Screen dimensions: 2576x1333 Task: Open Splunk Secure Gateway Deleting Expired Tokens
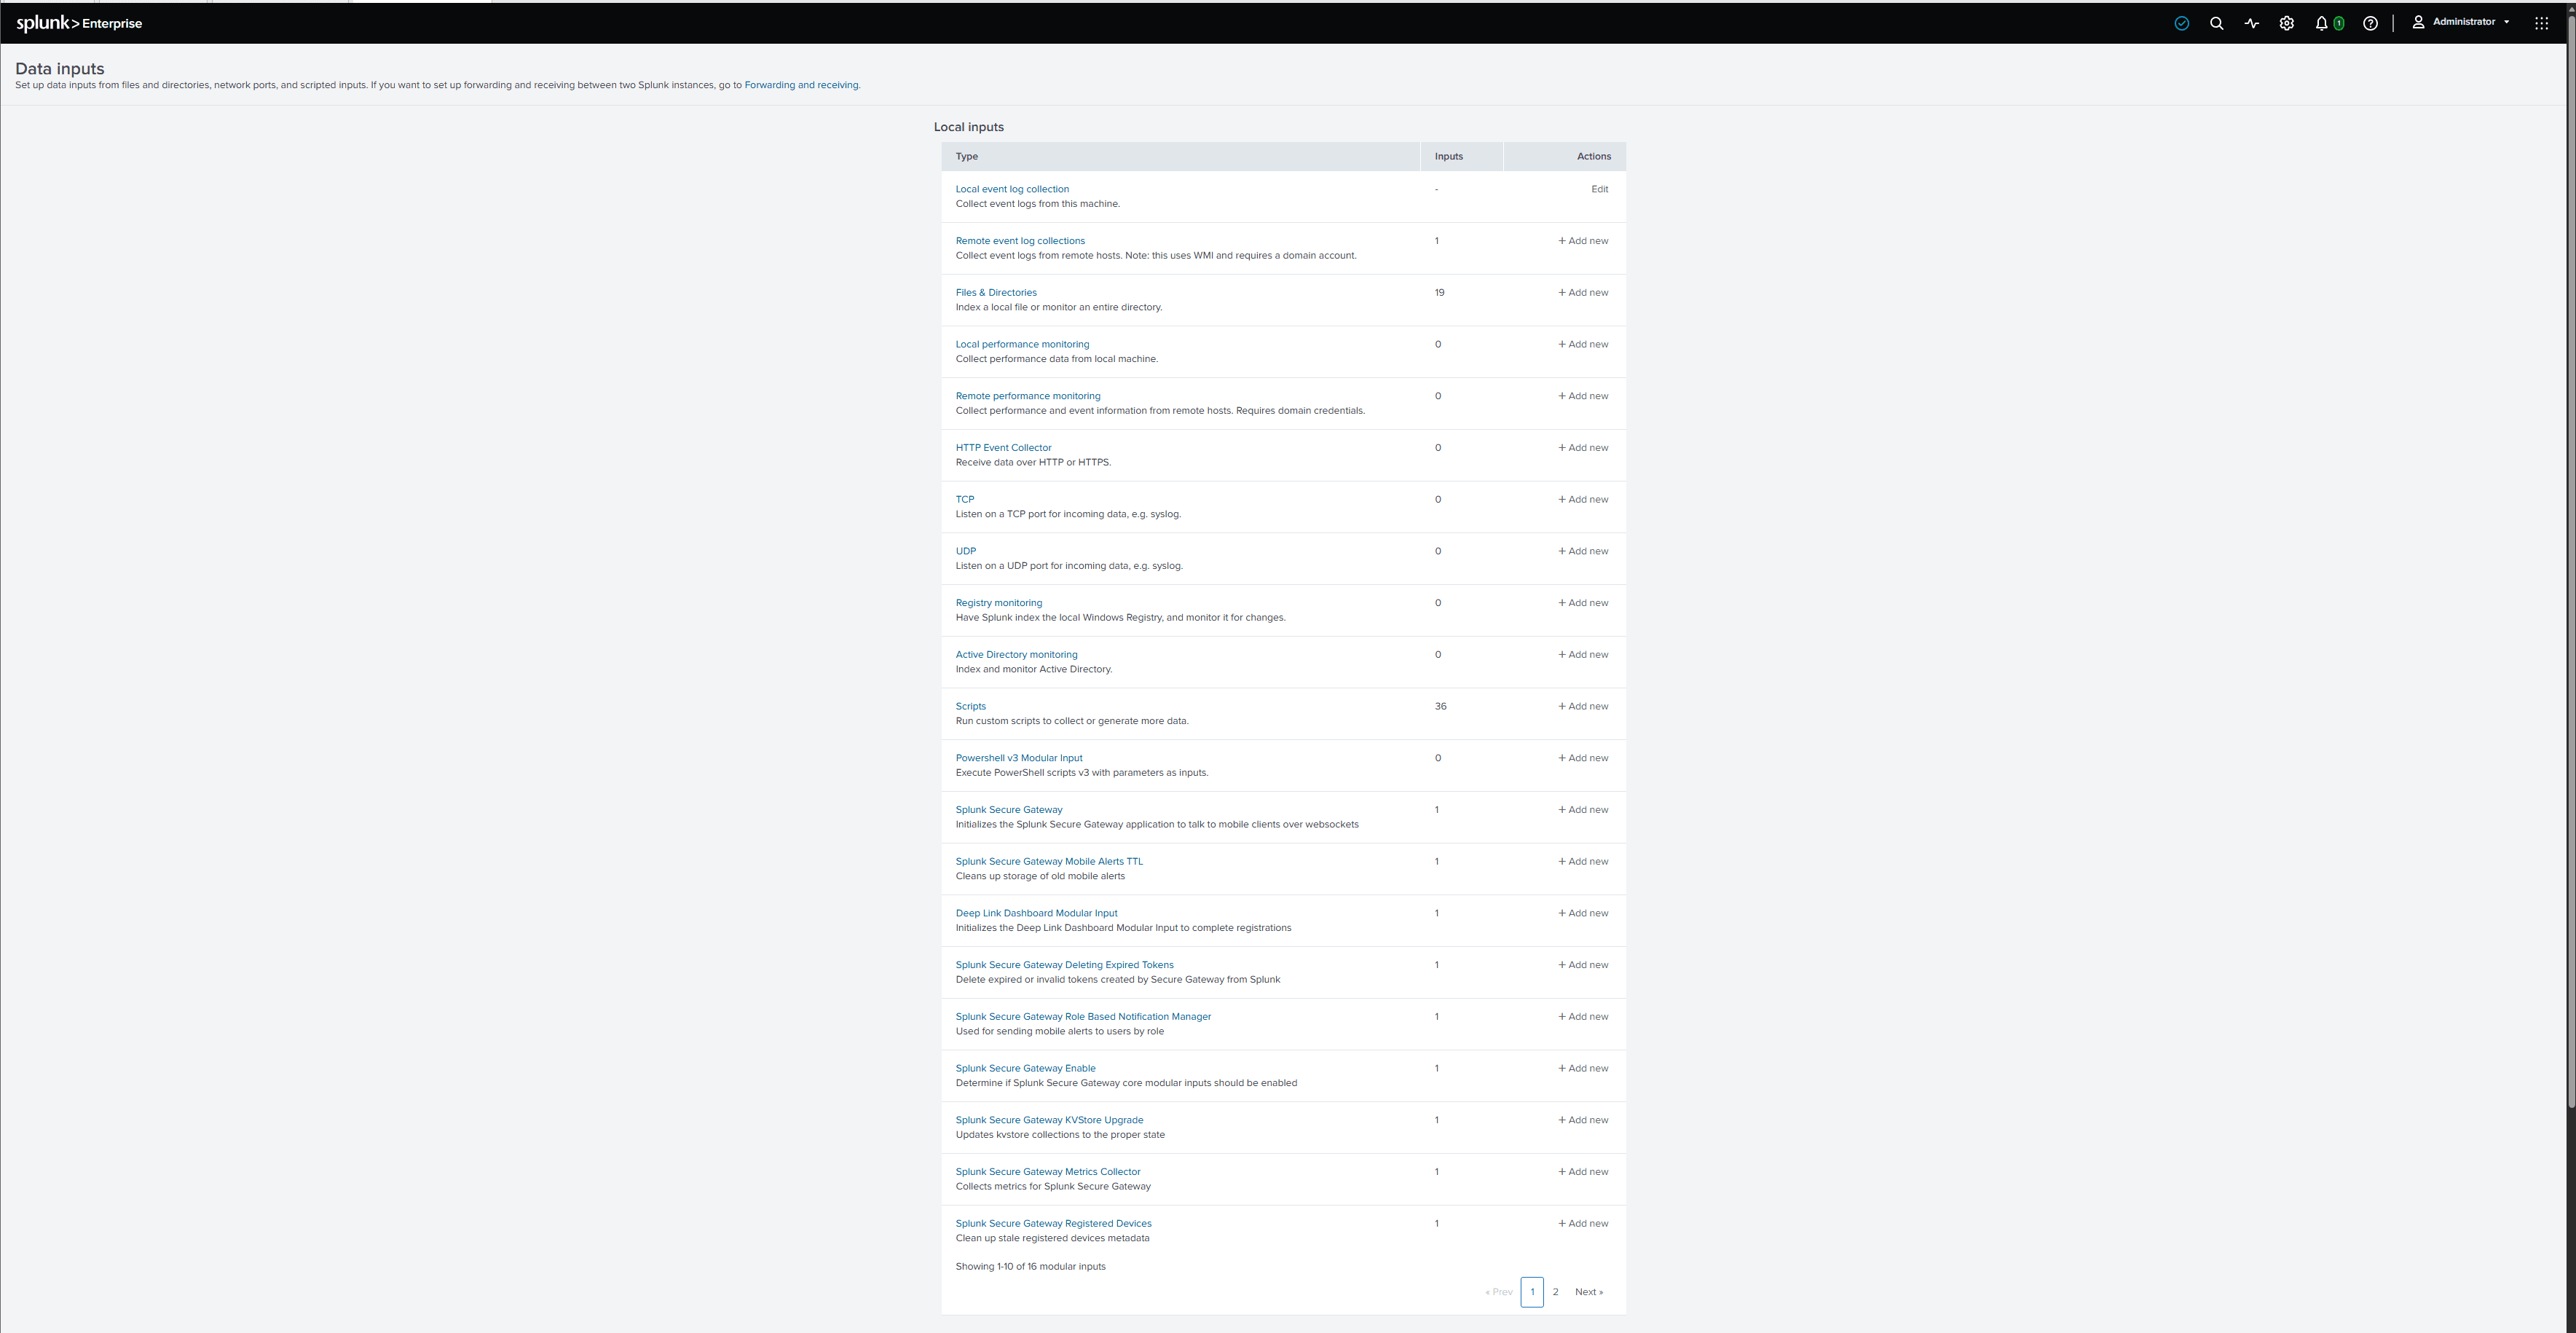tap(1064, 965)
